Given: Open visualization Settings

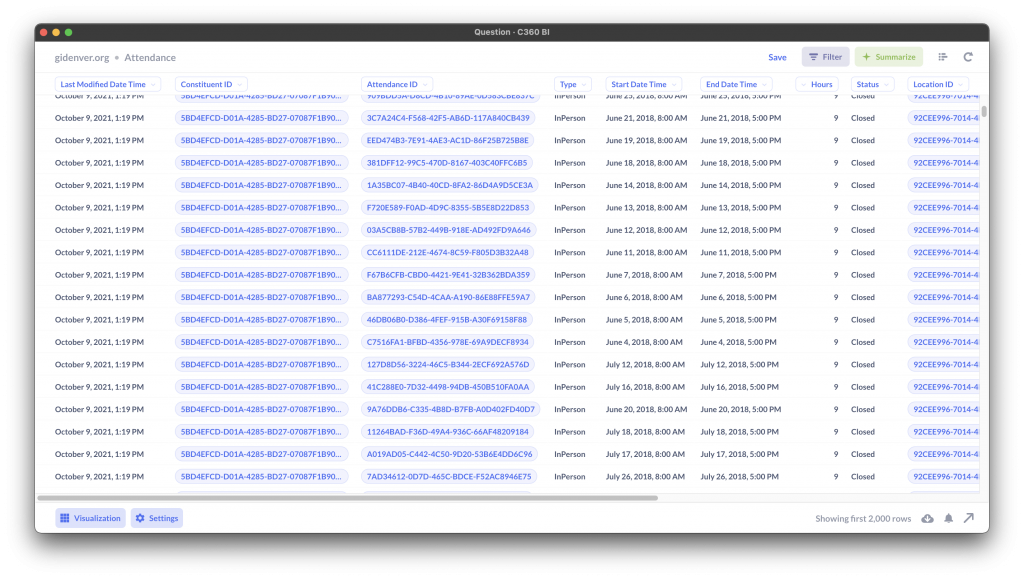Looking at the screenshot, I should pos(157,518).
